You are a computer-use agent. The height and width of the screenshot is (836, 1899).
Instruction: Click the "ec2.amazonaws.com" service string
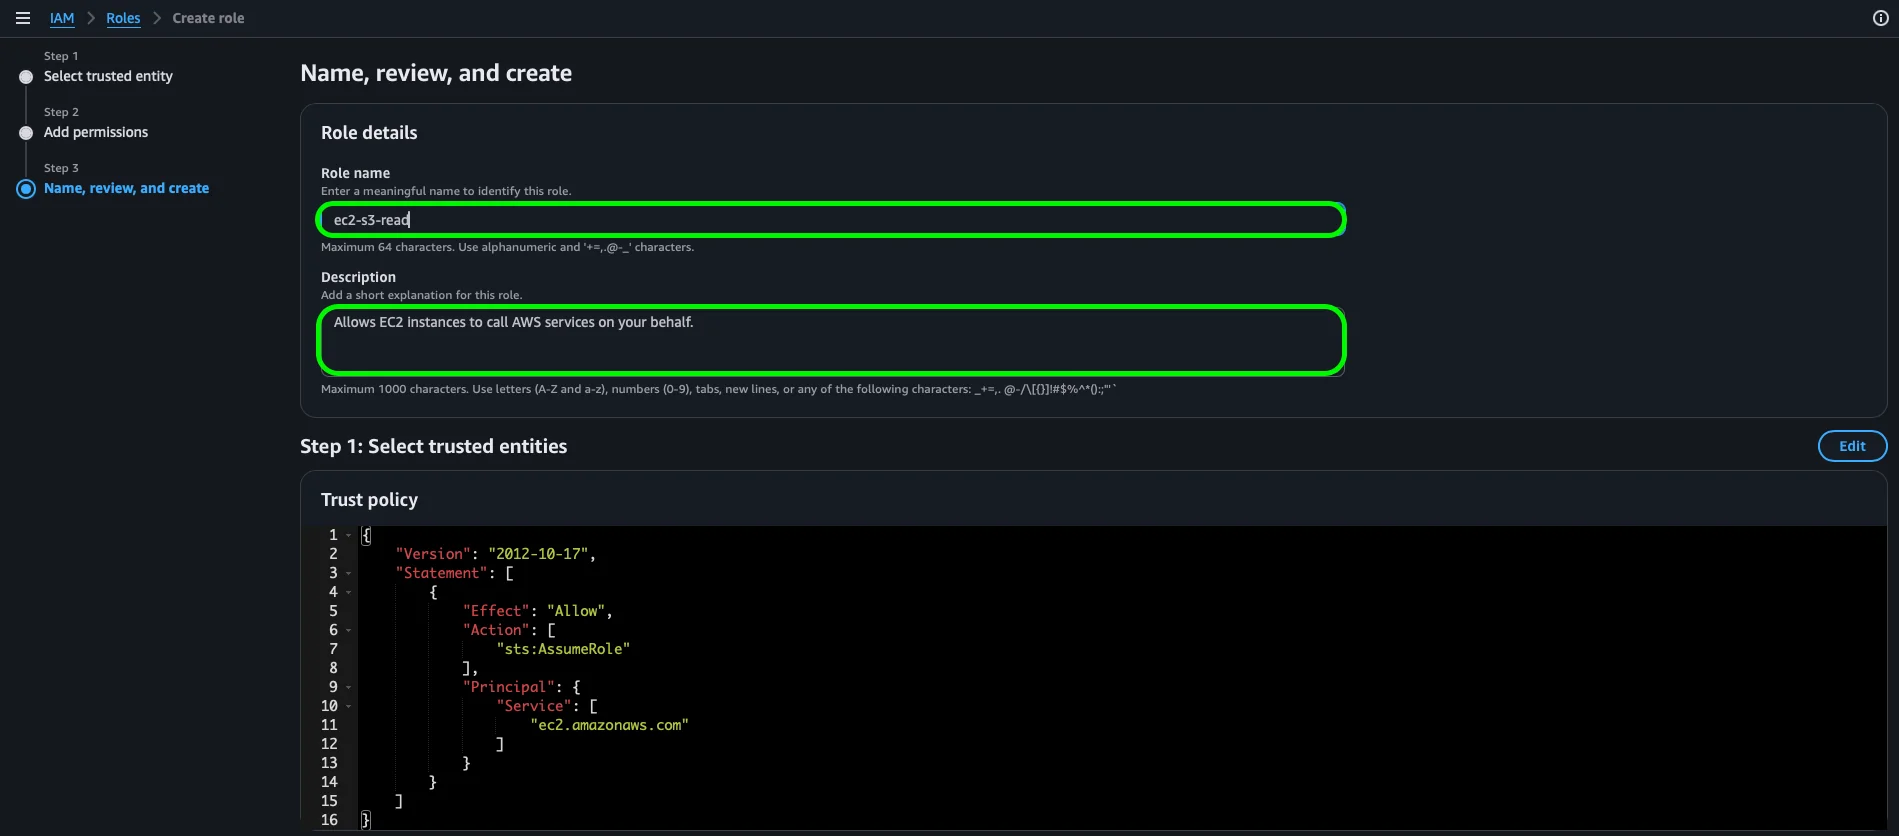point(609,725)
